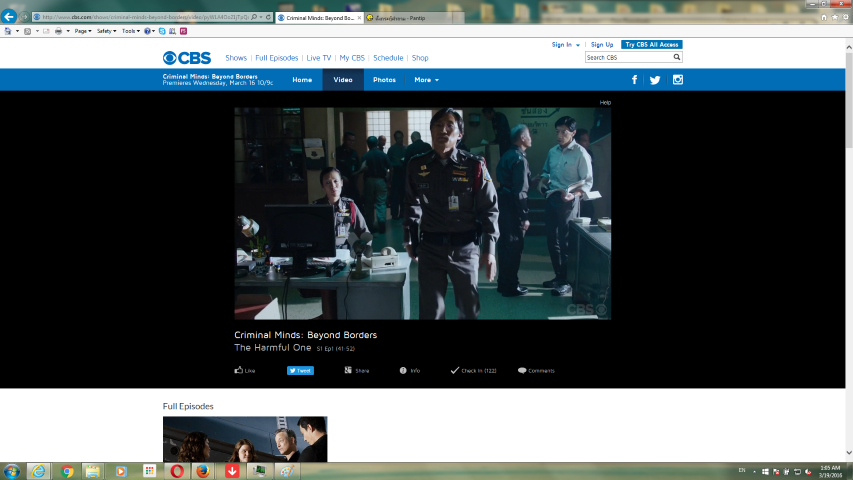The height and width of the screenshot is (480, 853).
Task: Click the Like thumbs-up button
Action: click(x=245, y=371)
